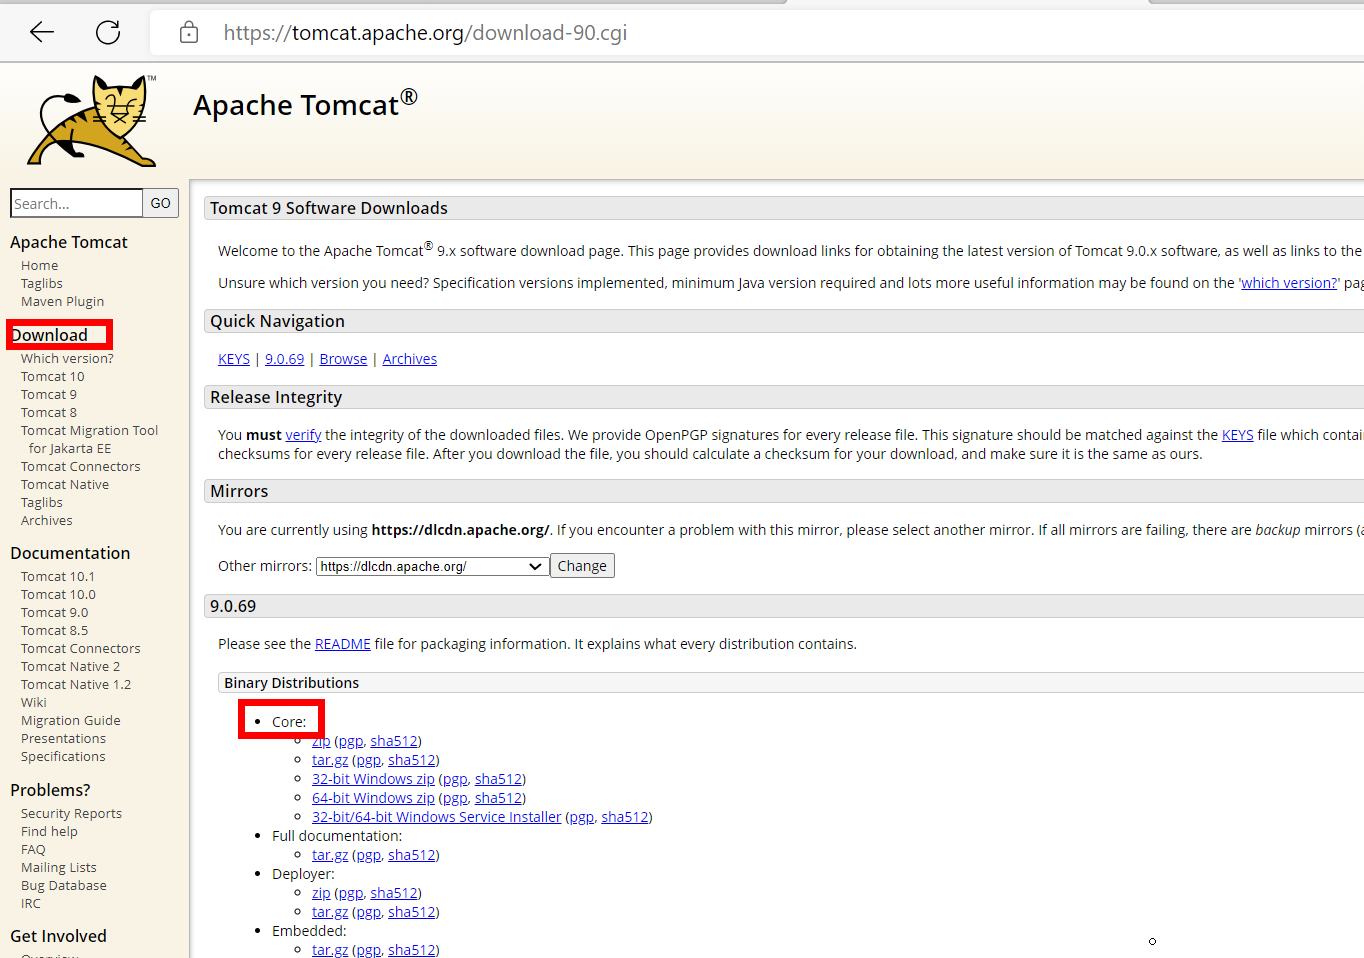The height and width of the screenshot is (958, 1364).
Task: Open Tomcat 9.0 documentation
Action: click(55, 613)
